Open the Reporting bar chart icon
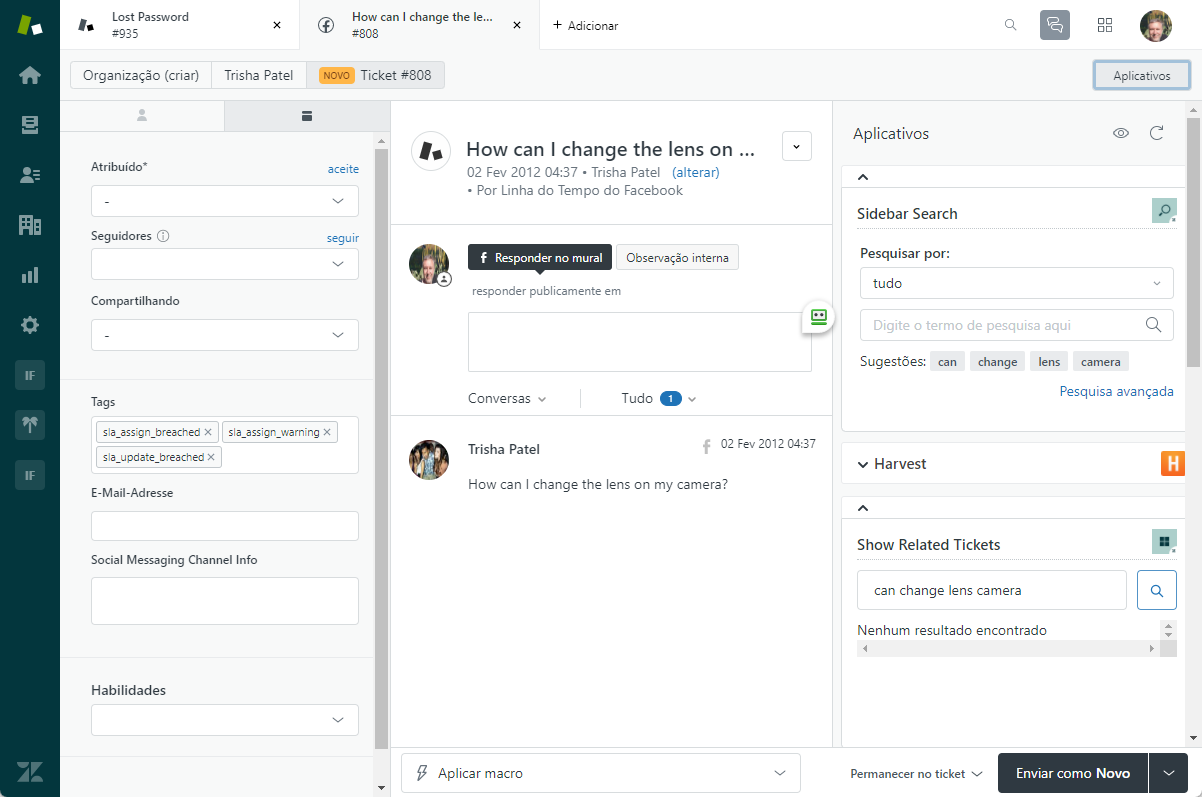The height and width of the screenshot is (797, 1202). tap(30, 275)
